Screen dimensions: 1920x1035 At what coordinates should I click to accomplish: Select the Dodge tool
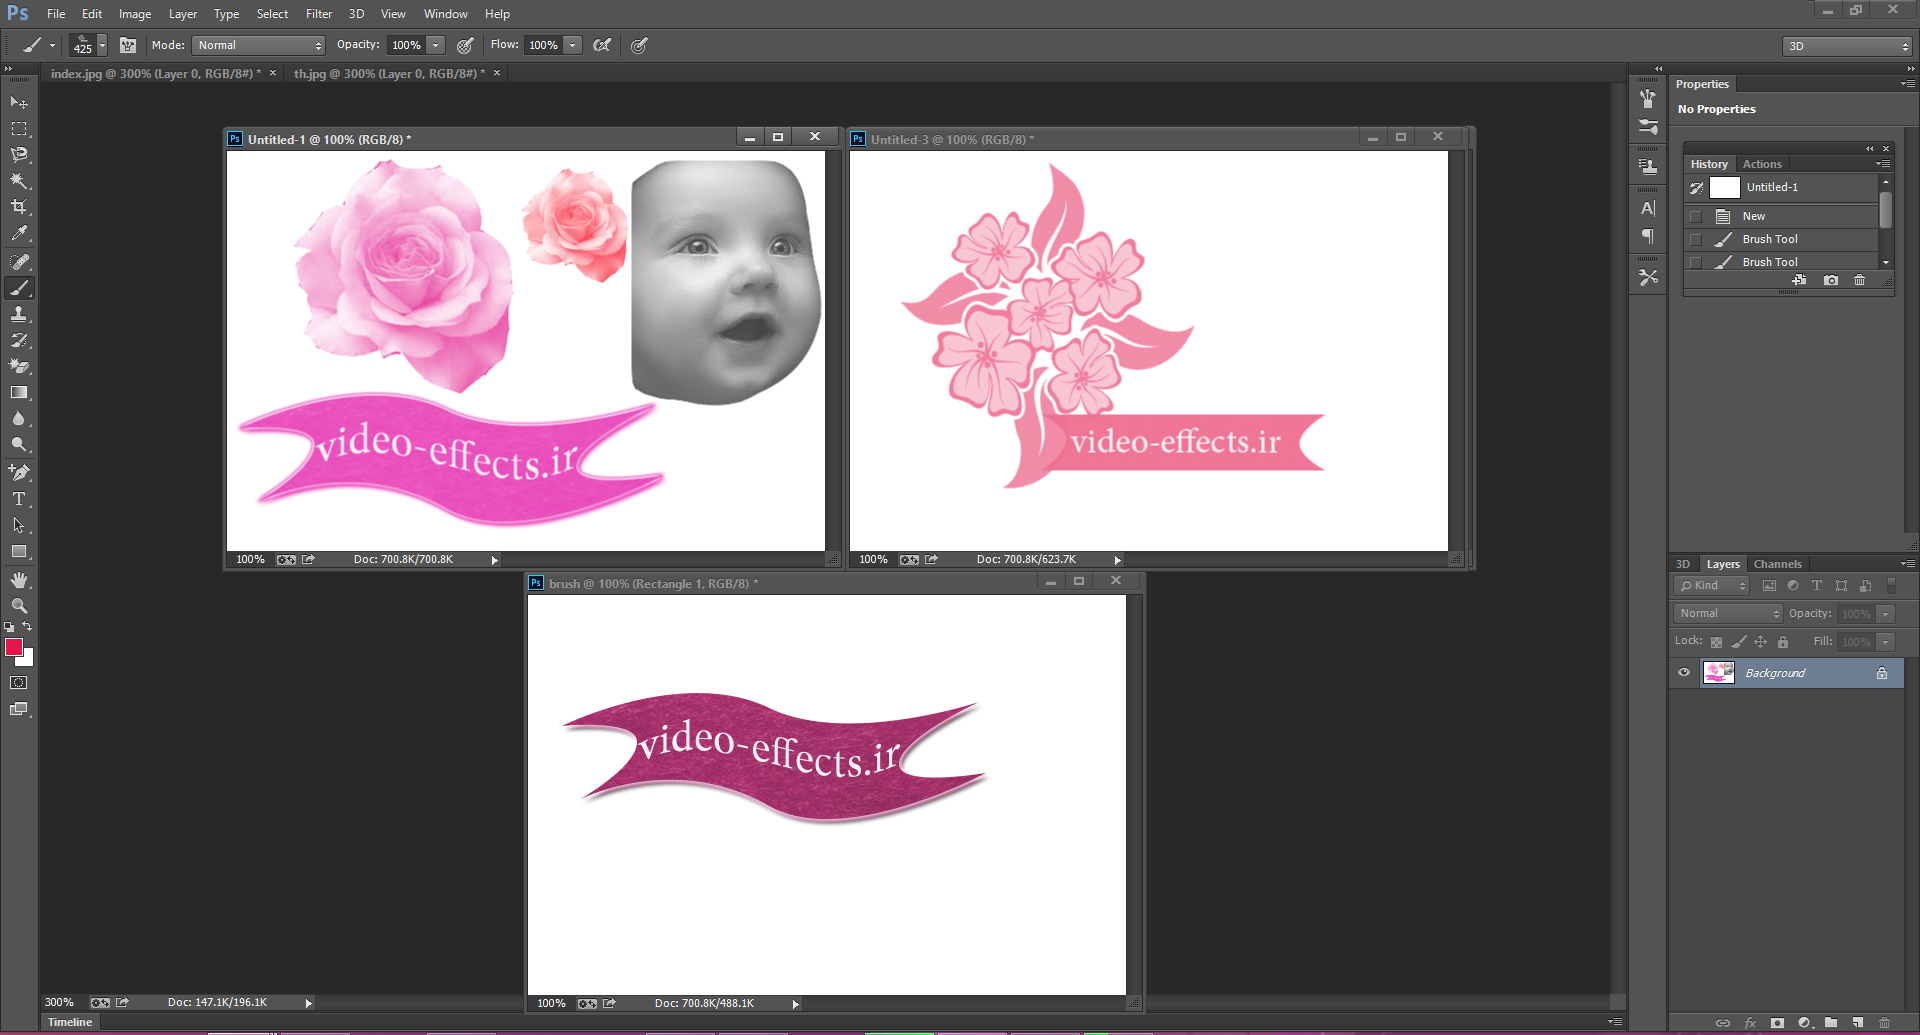coord(19,445)
